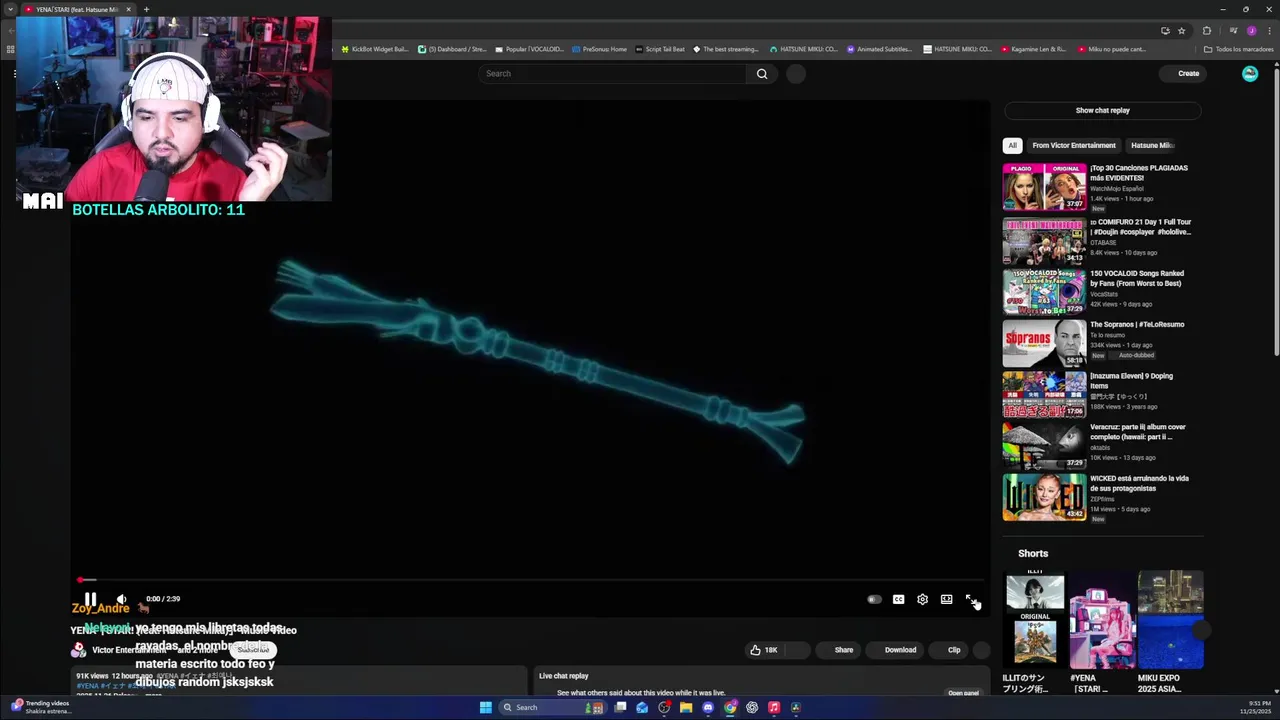Viewport: 1280px width, 720px height.
Task: Click the red video progress bar
Action: pos(530,580)
